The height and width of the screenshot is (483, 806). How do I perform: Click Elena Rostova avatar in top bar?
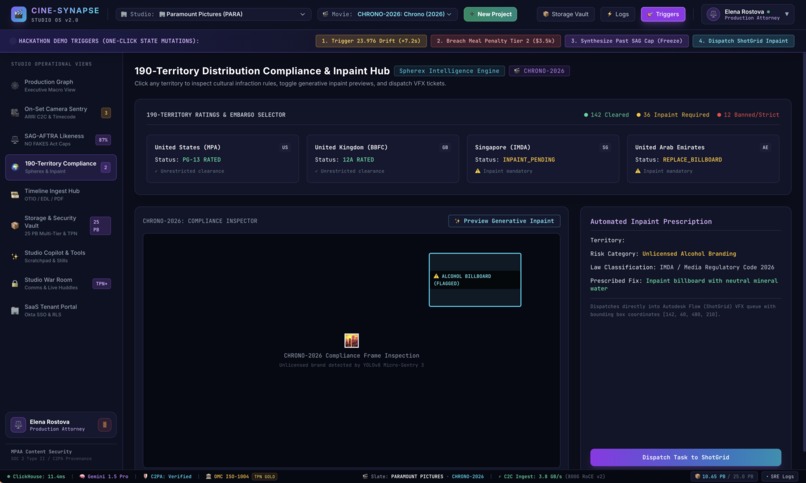click(713, 14)
